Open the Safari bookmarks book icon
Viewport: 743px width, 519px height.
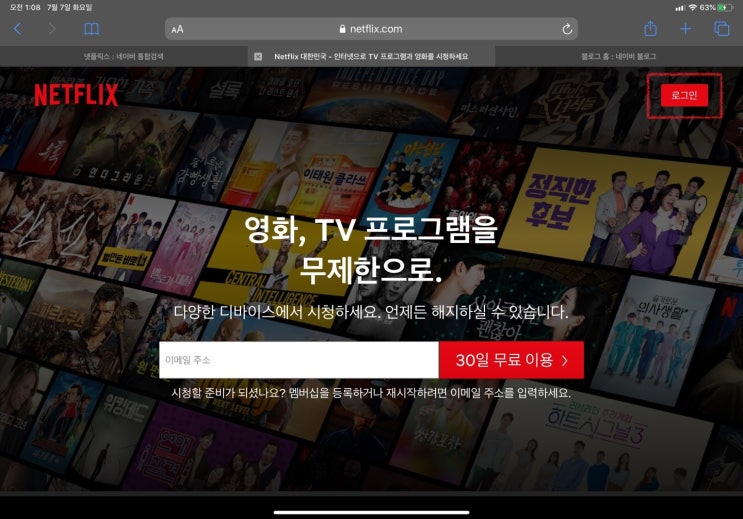91,29
